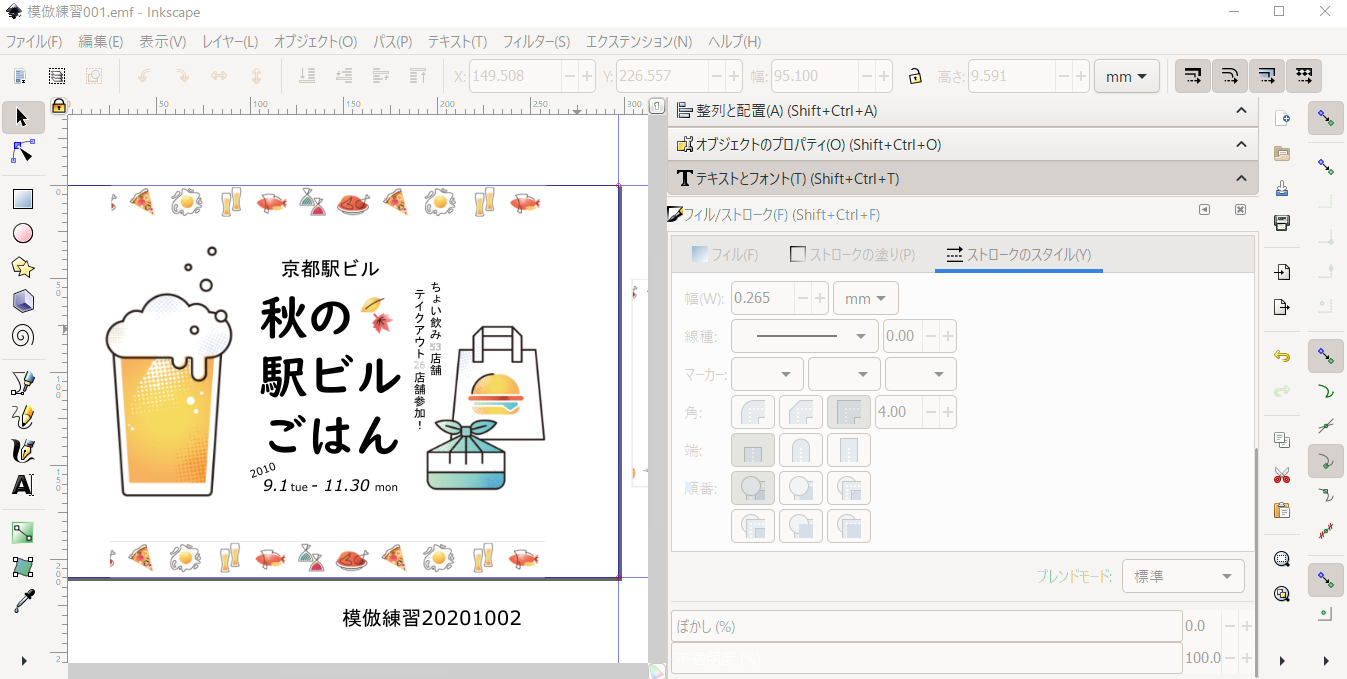
Task: Click the X coordinate input field
Action: coord(514,76)
